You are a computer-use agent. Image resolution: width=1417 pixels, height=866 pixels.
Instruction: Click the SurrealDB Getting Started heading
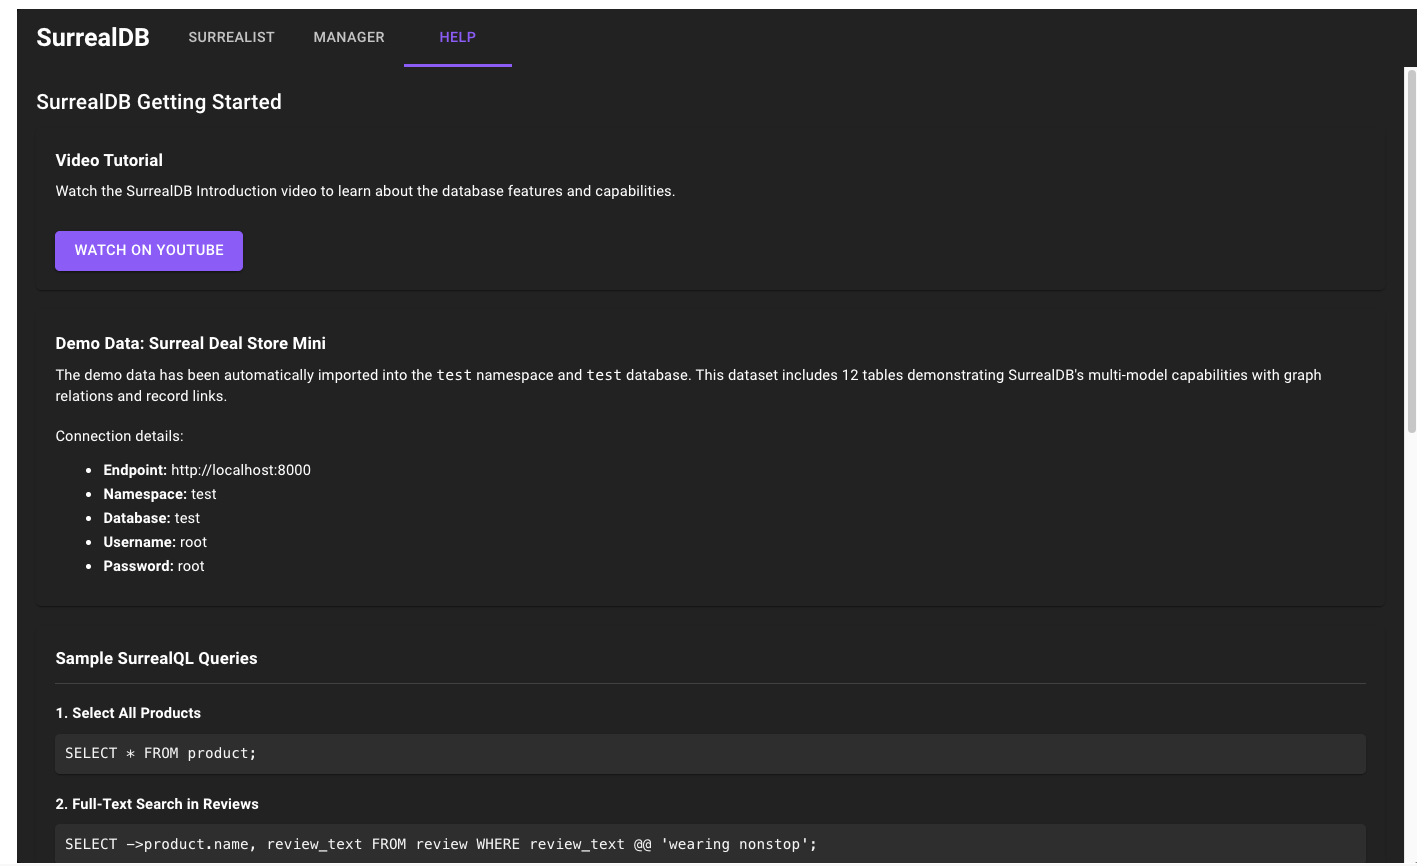pyautogui.click(x=159, y=102)
